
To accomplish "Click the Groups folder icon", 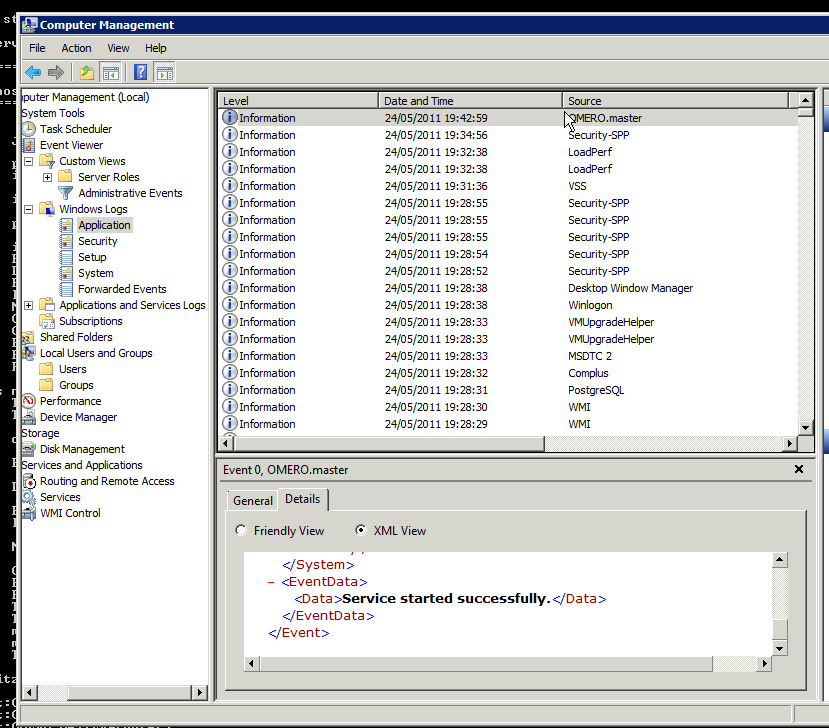I will pos(47,385).
